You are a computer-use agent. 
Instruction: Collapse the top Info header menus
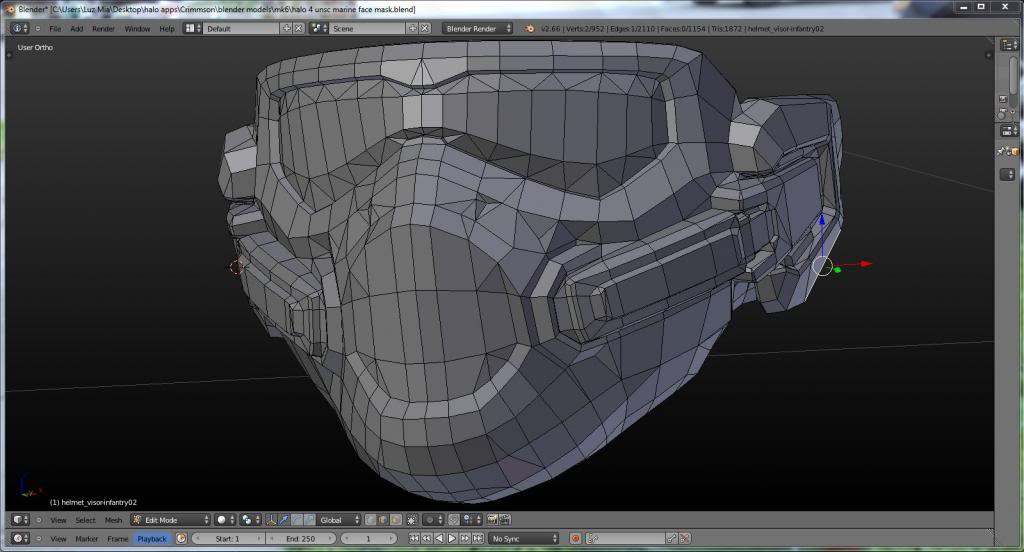point(38,29)
